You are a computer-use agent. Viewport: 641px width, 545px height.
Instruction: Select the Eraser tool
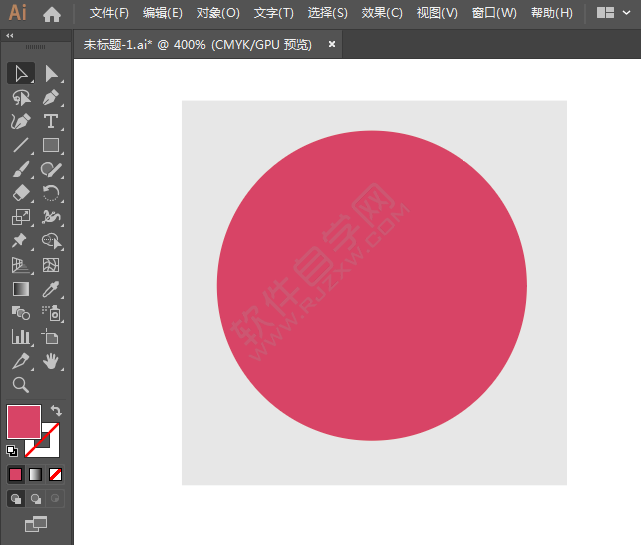click(21, 193)
